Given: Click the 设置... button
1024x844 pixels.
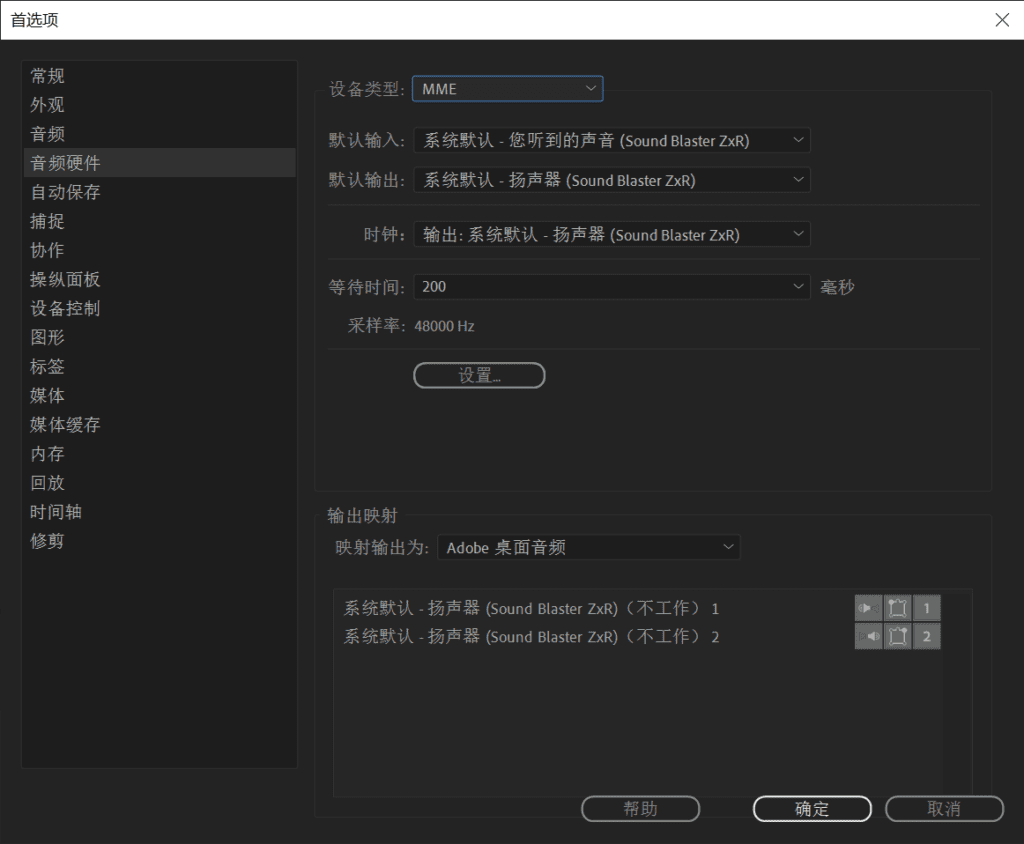Looking at the screenshot, I should point(479,376).
